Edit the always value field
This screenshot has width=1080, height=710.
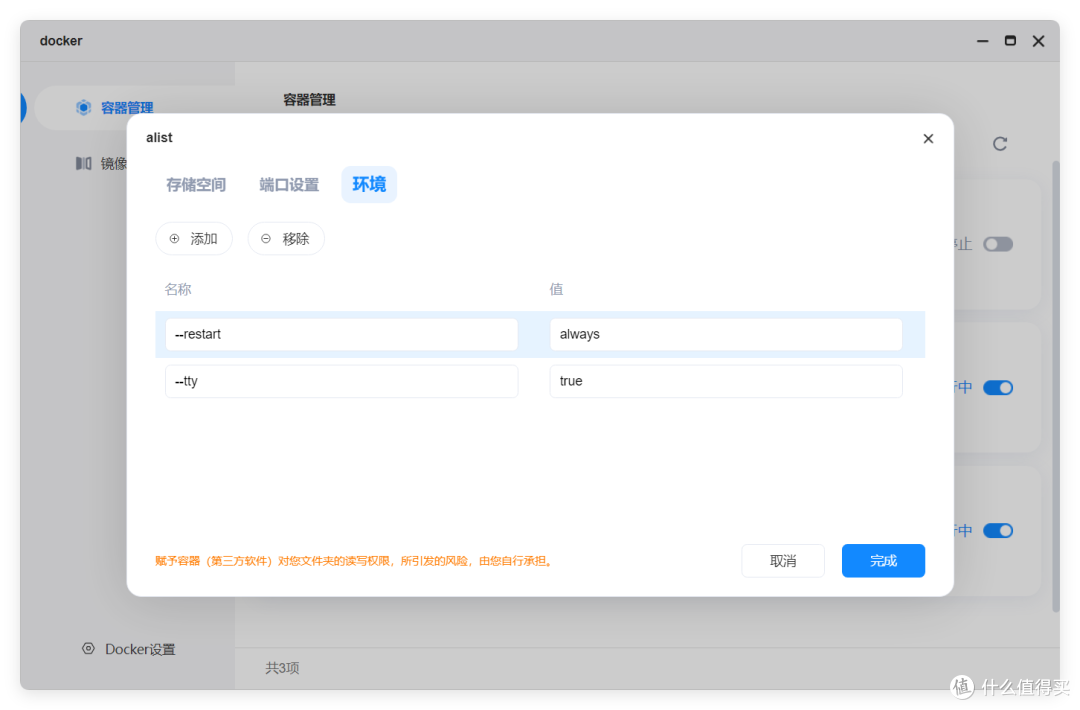pyautogui.click(x=726, y=334)
